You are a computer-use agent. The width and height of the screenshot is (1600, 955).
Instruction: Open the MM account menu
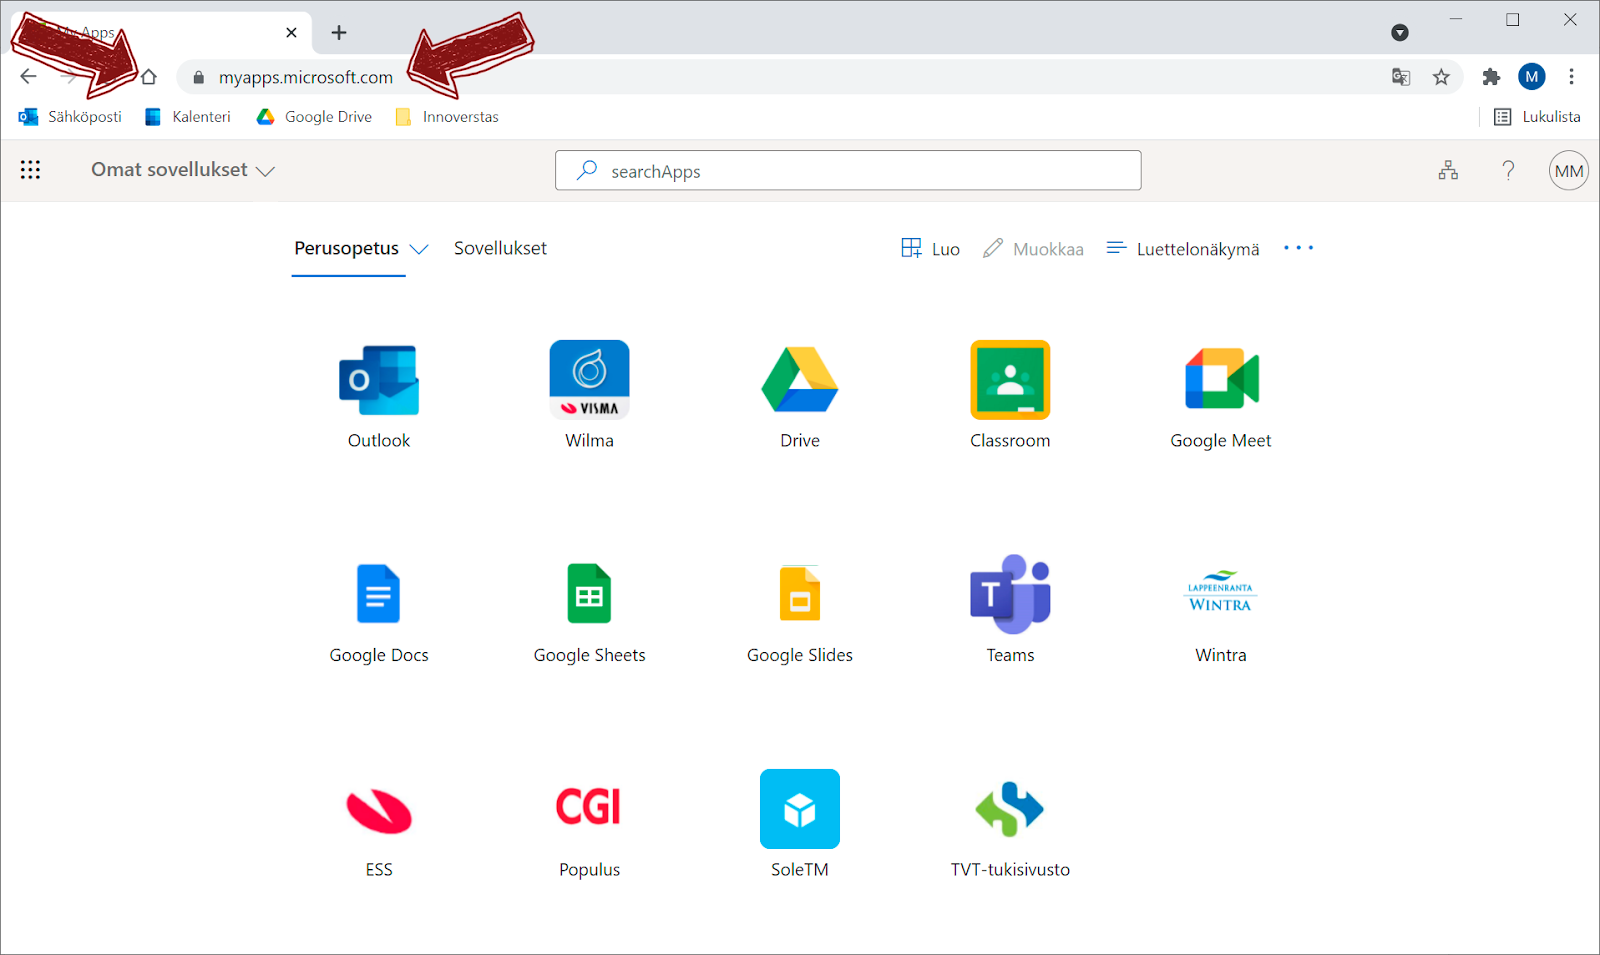(x=1569, y=171)
